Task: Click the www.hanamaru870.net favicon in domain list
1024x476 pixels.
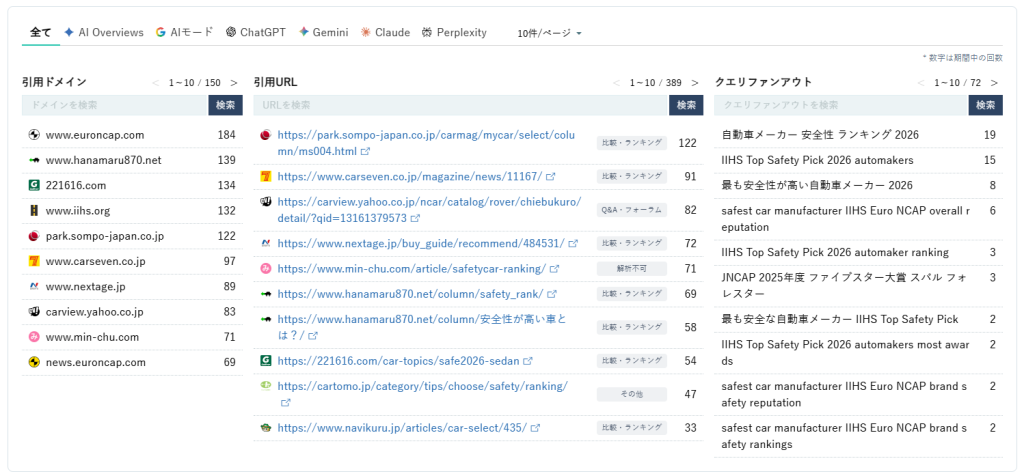Action: click(35, 160)
